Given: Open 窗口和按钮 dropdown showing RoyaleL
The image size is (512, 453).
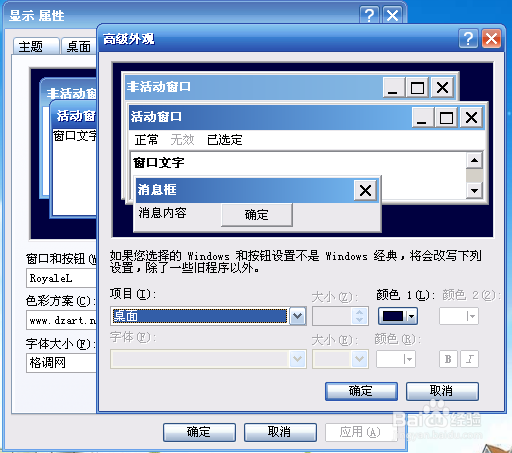Looking at the screenshot, I should pyautogui.click(x=61, y=278).
